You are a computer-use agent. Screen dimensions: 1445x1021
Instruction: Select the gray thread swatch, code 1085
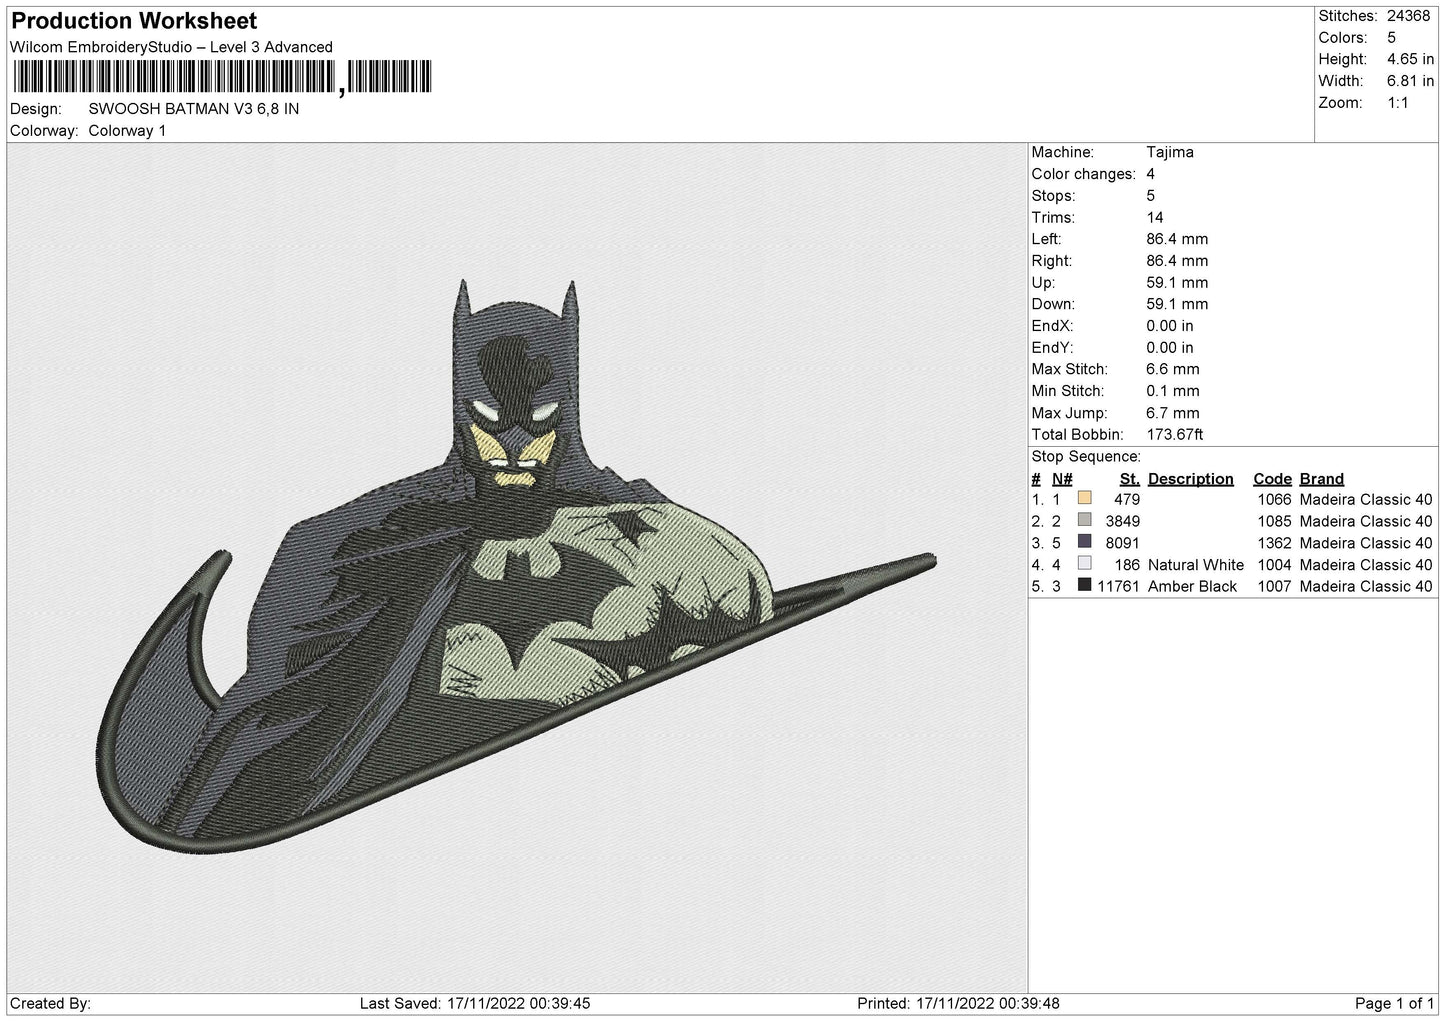click(x=1084, y=521)
